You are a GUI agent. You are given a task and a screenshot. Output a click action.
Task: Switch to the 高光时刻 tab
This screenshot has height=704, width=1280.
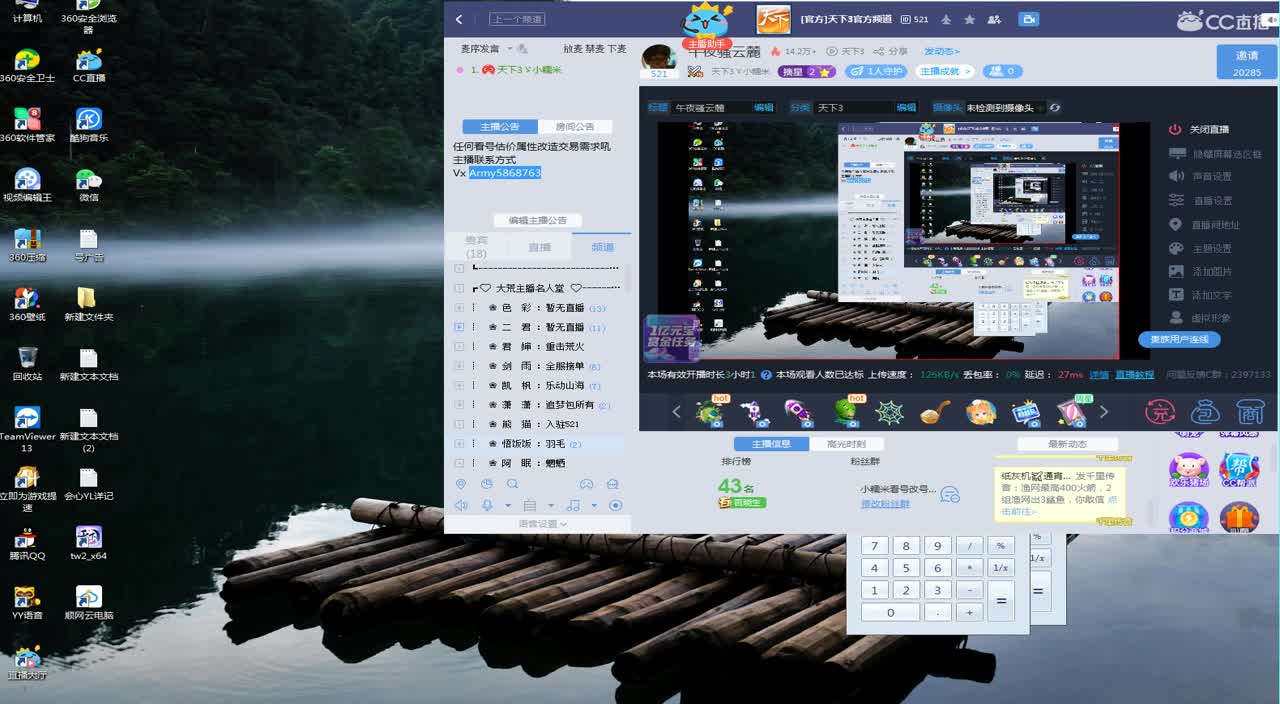[x=846, y=444]
